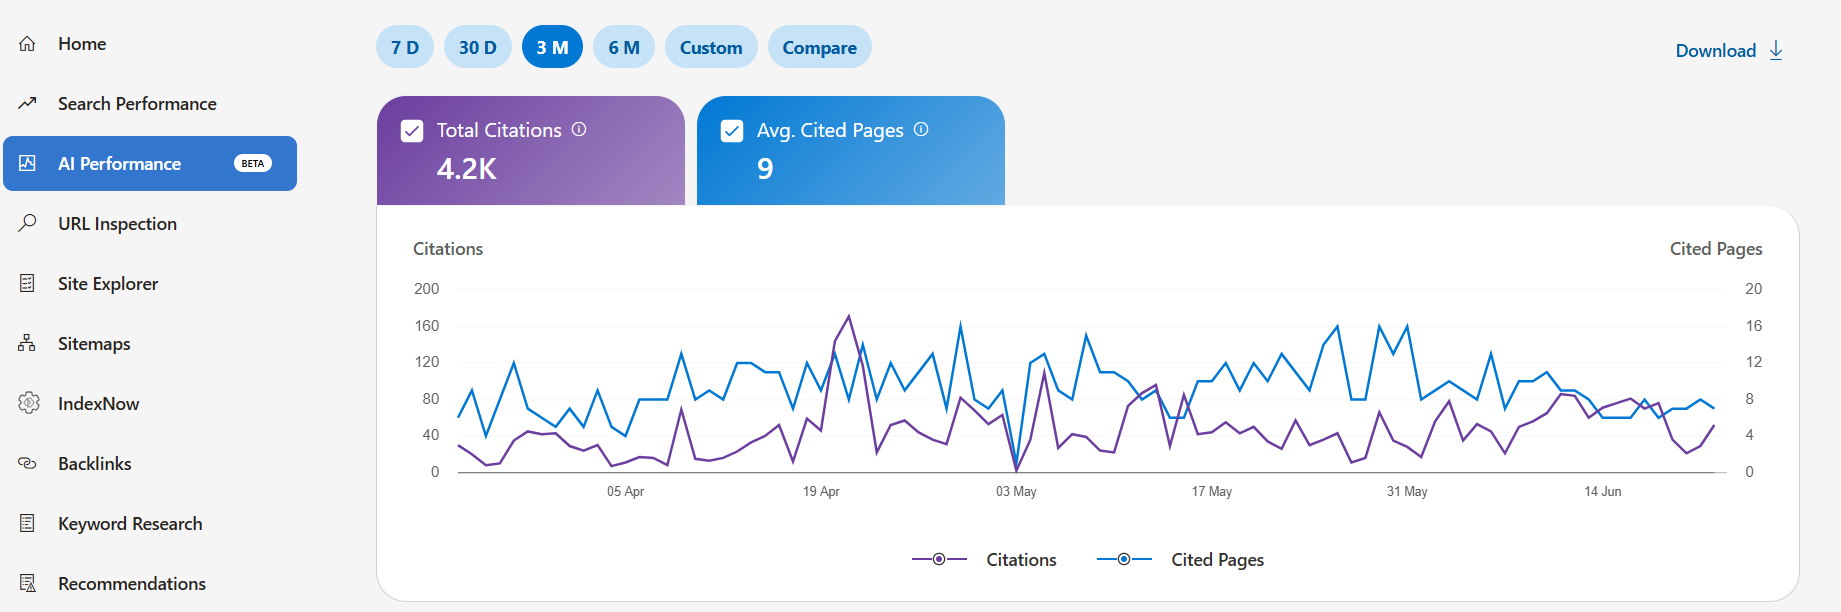
Task: Click the Backlinks chain icon
Action: click(27, 463)
